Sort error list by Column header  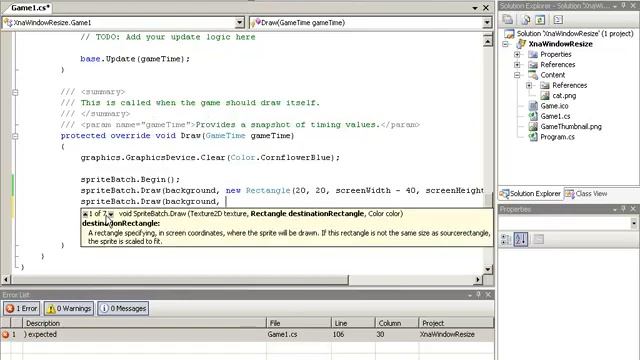coord(397,323)
